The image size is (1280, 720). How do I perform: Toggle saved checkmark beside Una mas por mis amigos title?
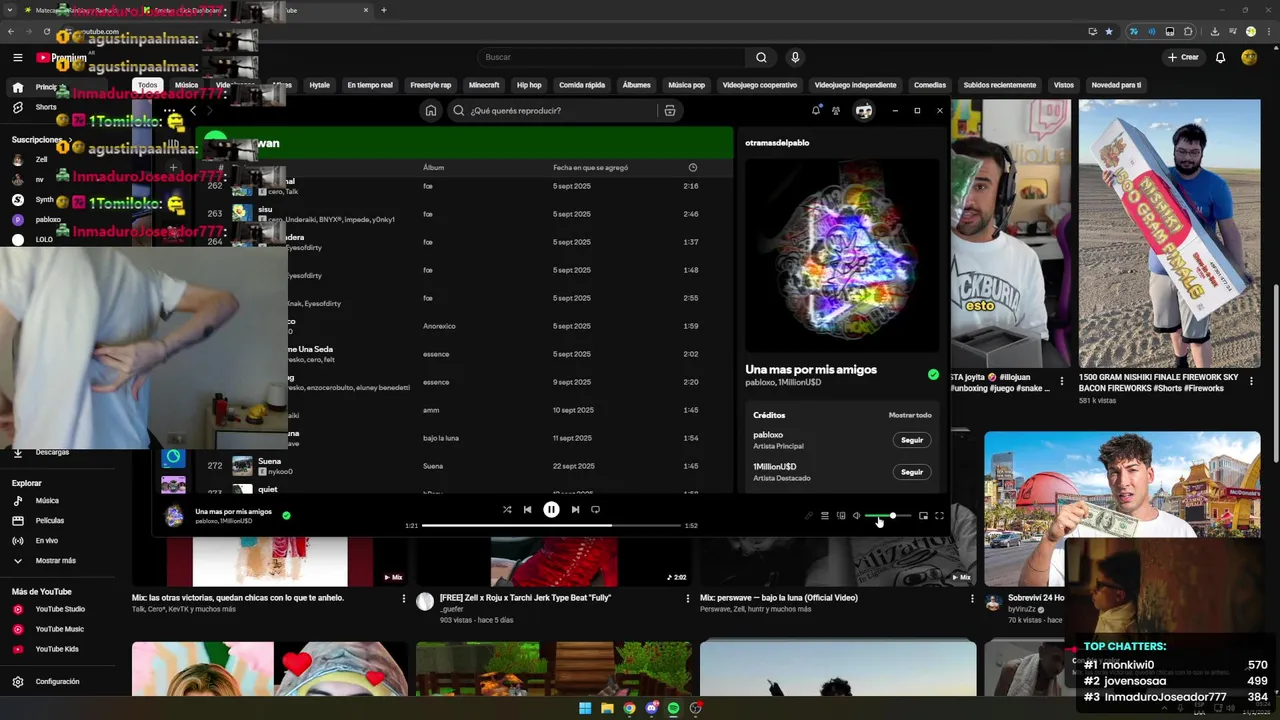933,374
